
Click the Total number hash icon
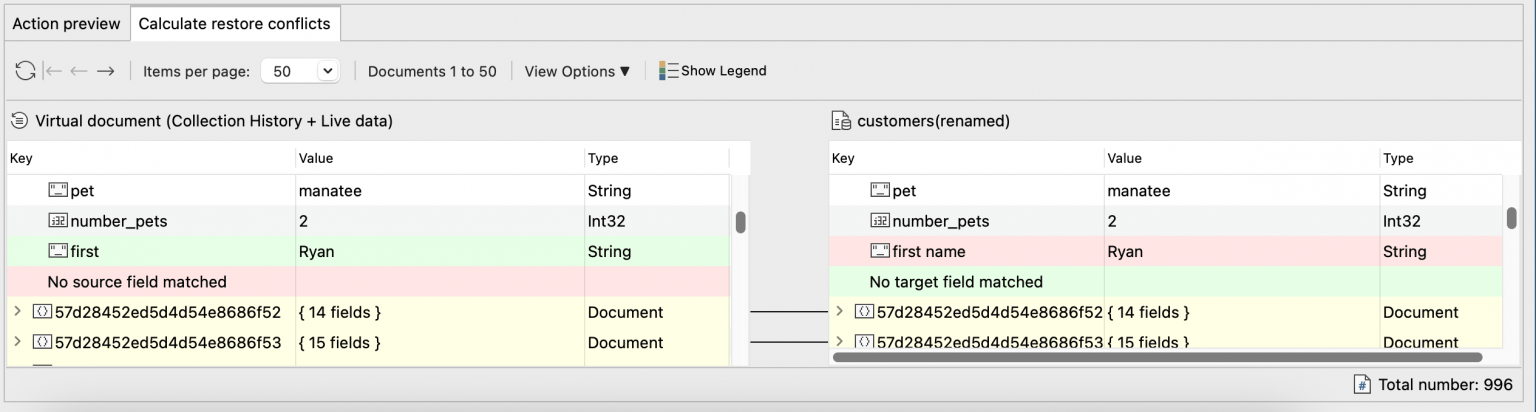click(x=1362, y=385)
